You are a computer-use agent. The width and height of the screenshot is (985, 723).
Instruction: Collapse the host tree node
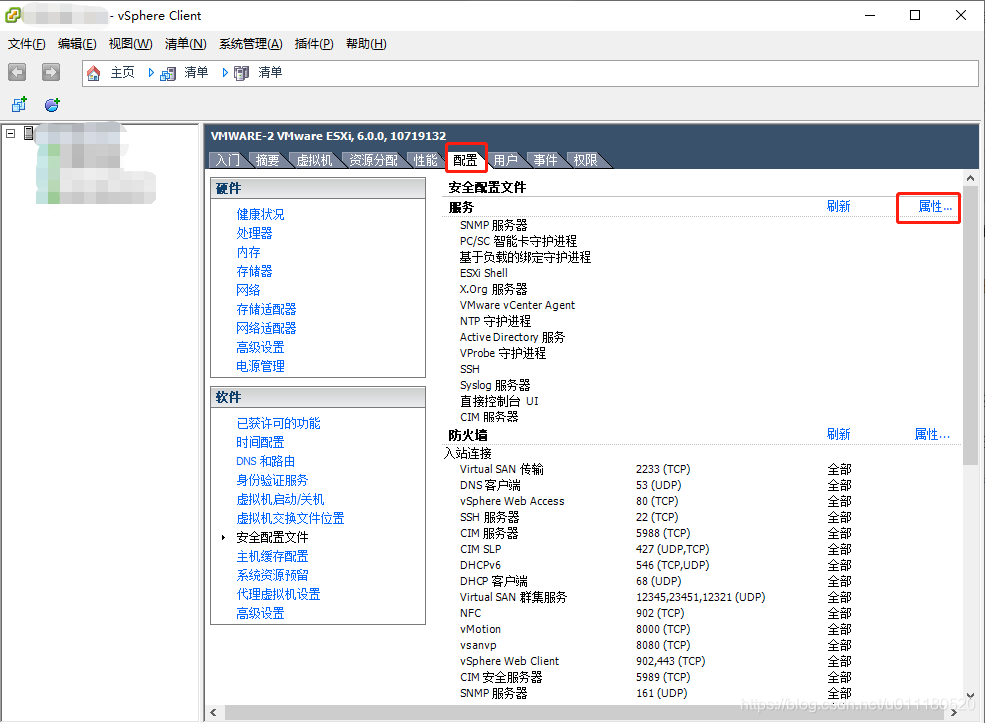[10, 133]
